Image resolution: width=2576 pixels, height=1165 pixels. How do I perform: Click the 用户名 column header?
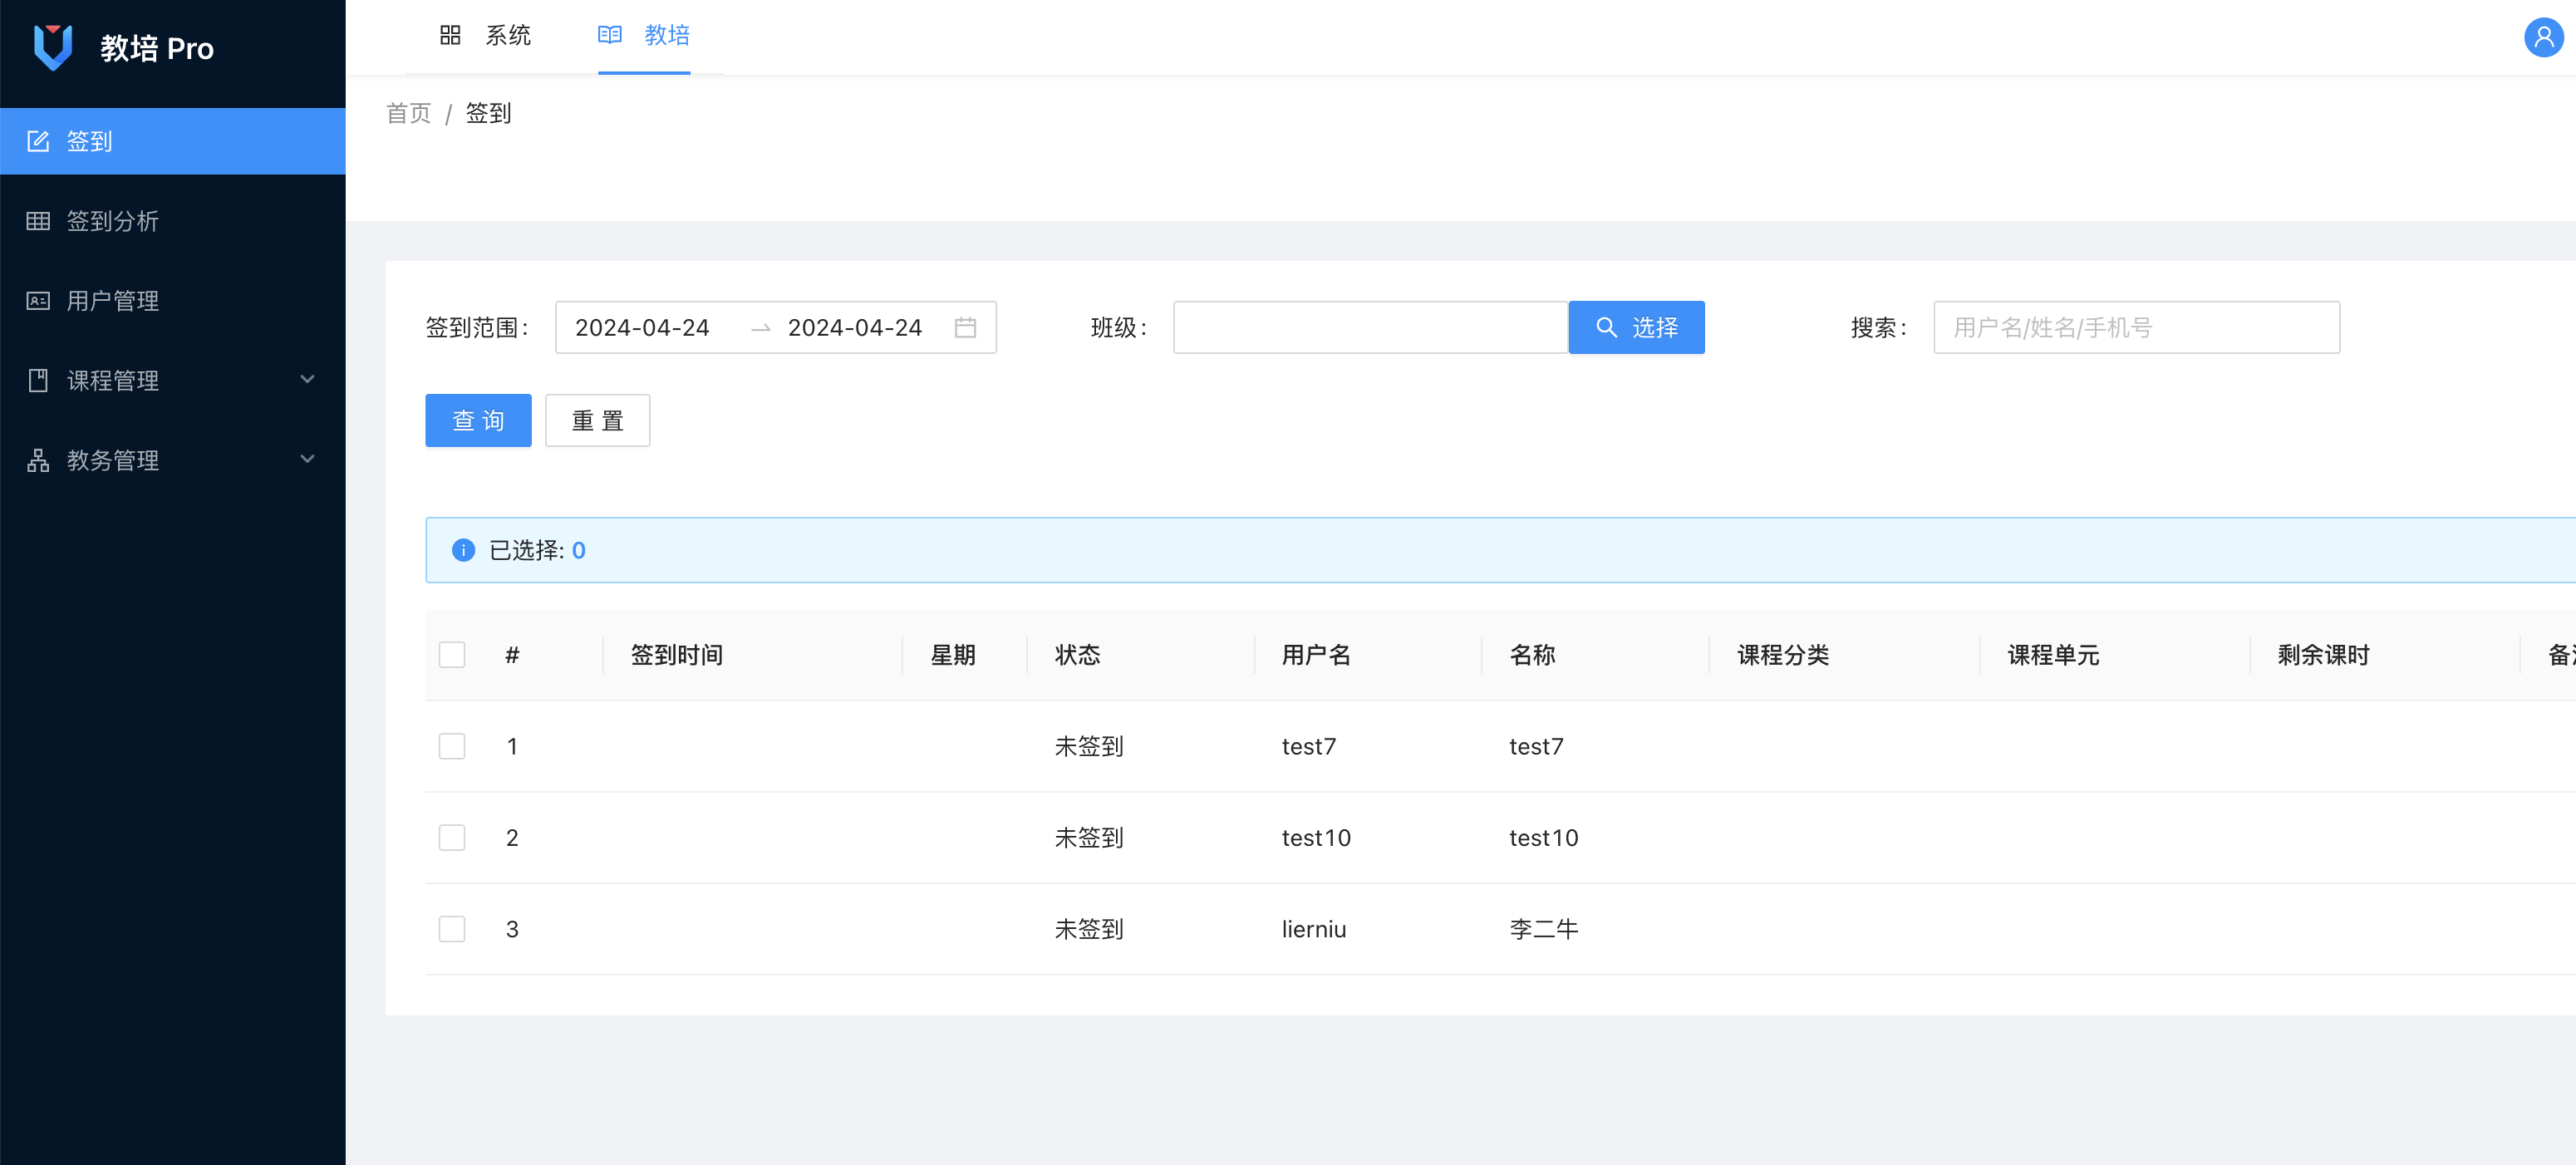(1317, 655)
